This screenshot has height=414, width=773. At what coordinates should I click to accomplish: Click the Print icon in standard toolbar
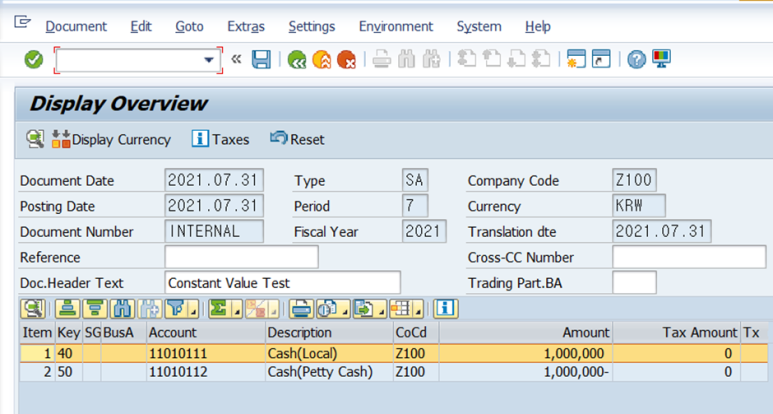pyautogui.click(x=382, y=60)
